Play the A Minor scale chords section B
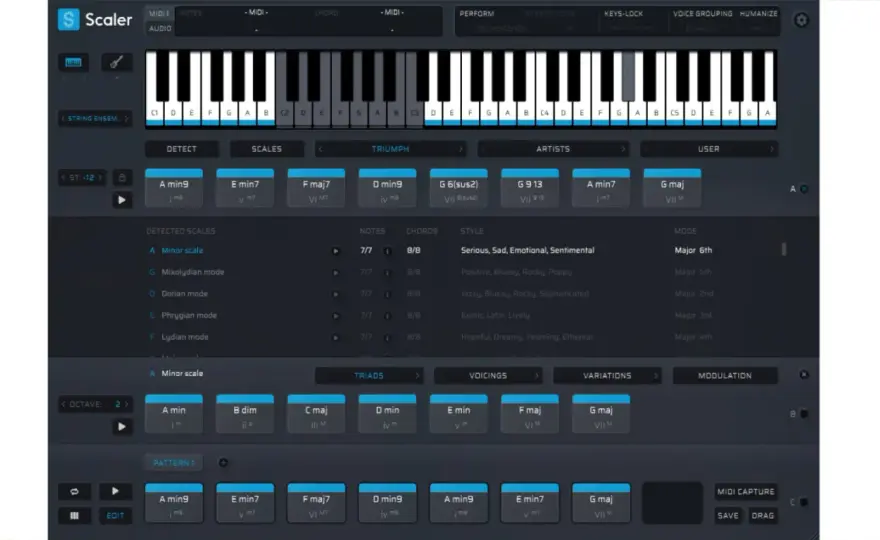This screenshot has height=540, width=880. point(122,427)
